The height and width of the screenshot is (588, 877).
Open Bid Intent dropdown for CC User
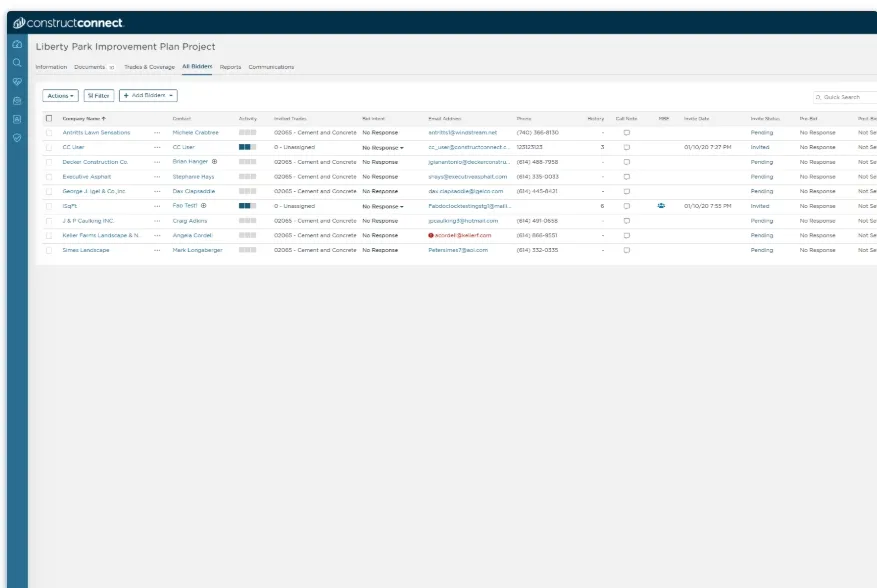383,148
